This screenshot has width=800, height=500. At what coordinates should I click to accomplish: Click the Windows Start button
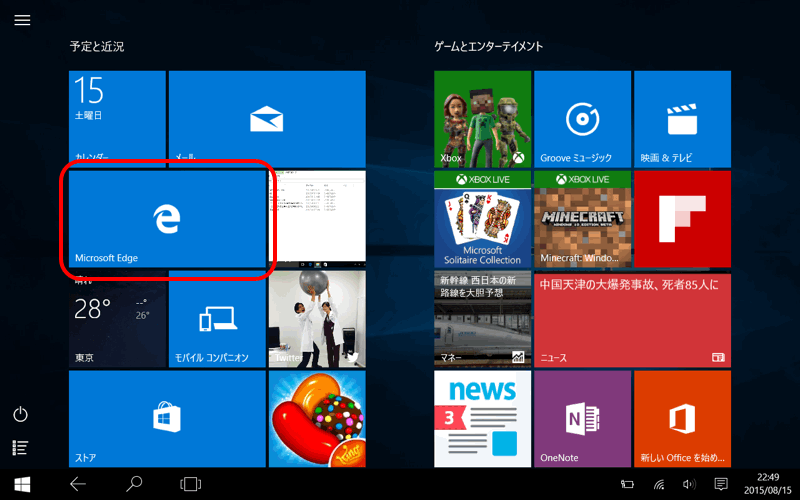click(22, 484)
